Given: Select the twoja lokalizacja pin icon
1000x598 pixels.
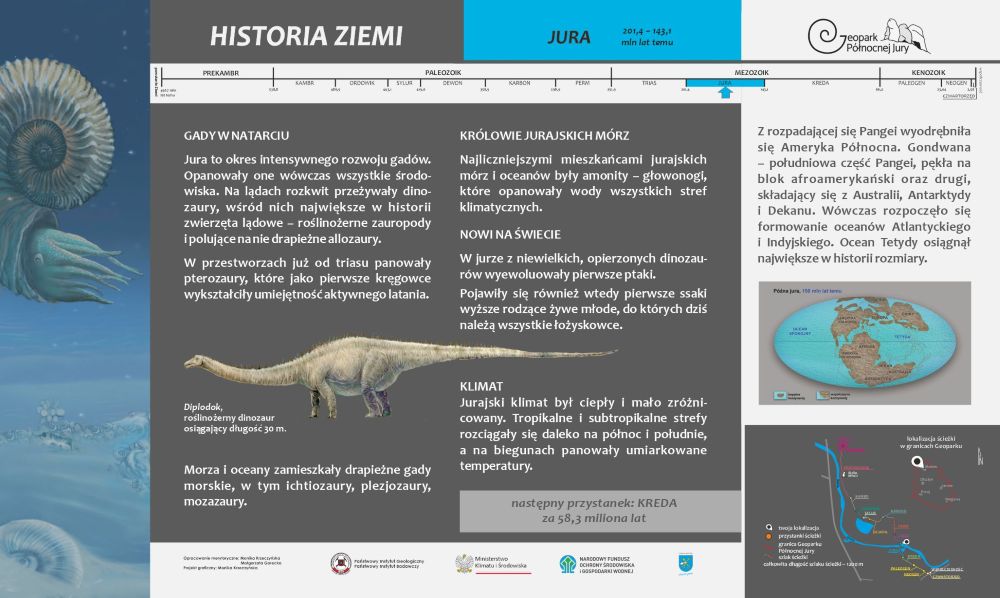Looking at the screenshot, I should point(768,526).
